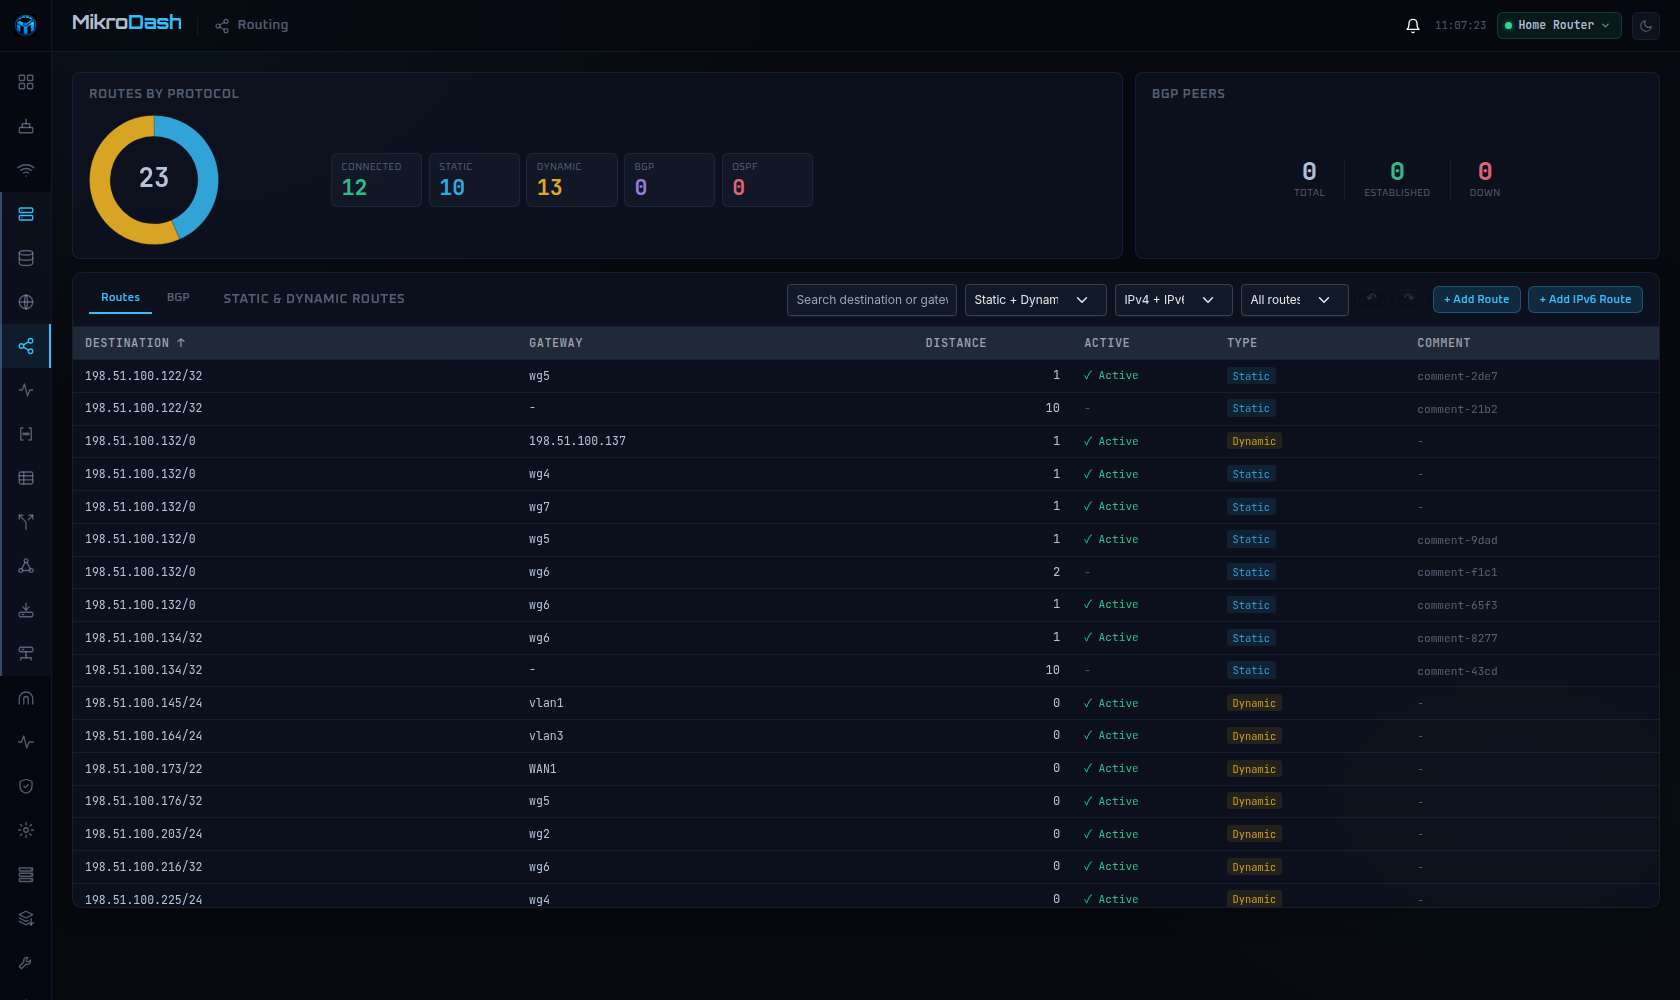Viewport: 1680px width, 1000px height.
Task: Open the tunnel arch sidebar icon
Action: [x=26, y=698]
